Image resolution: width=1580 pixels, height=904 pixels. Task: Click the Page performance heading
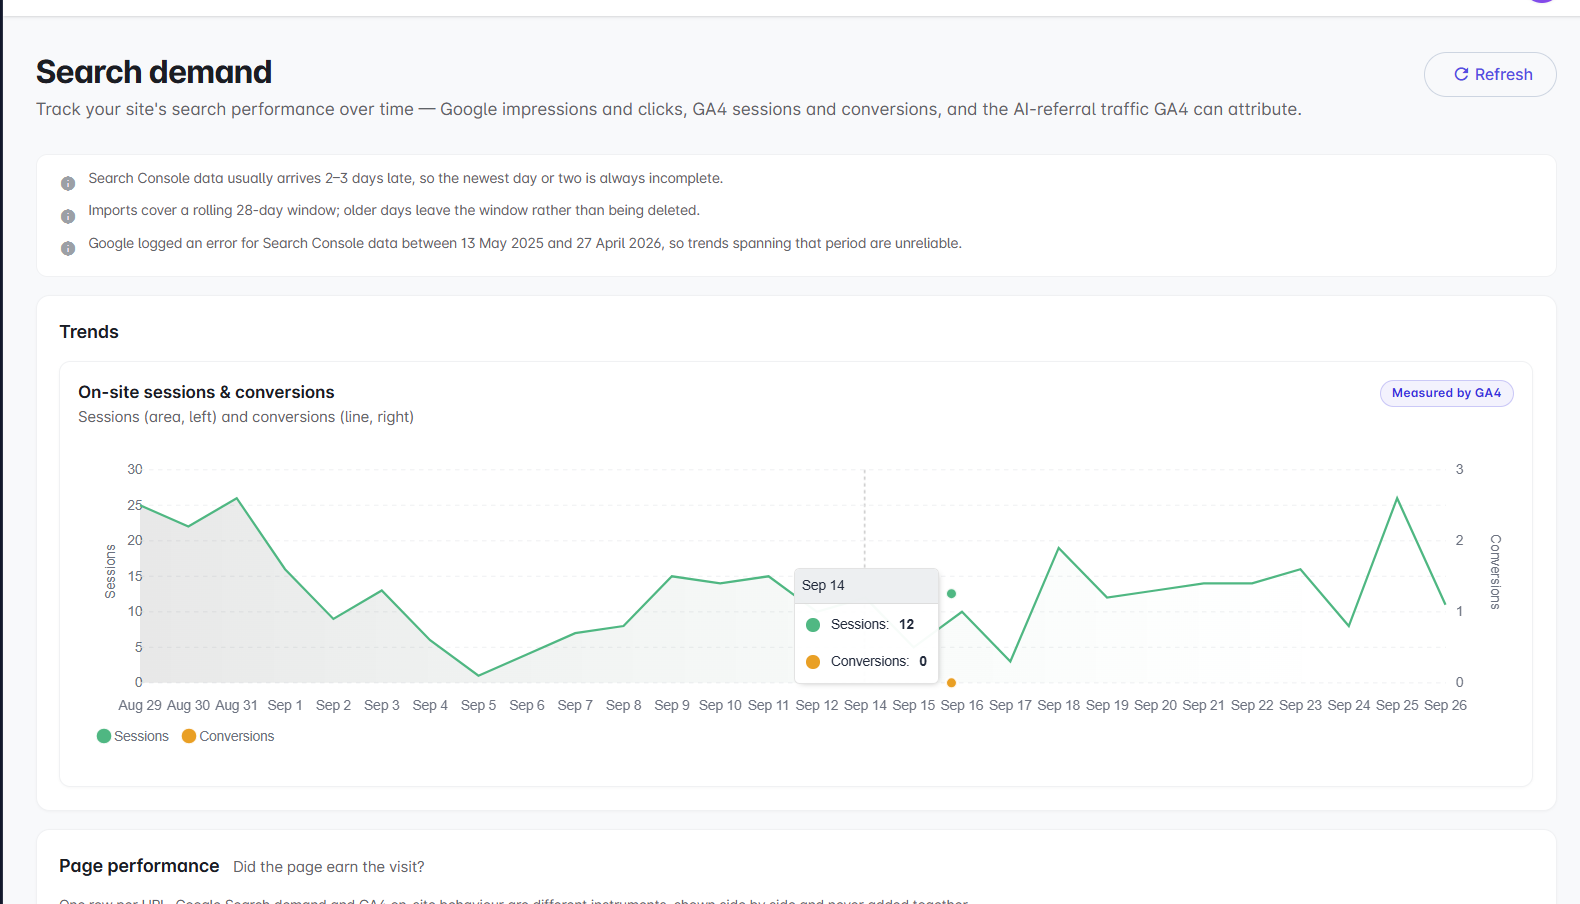point(139,866)
